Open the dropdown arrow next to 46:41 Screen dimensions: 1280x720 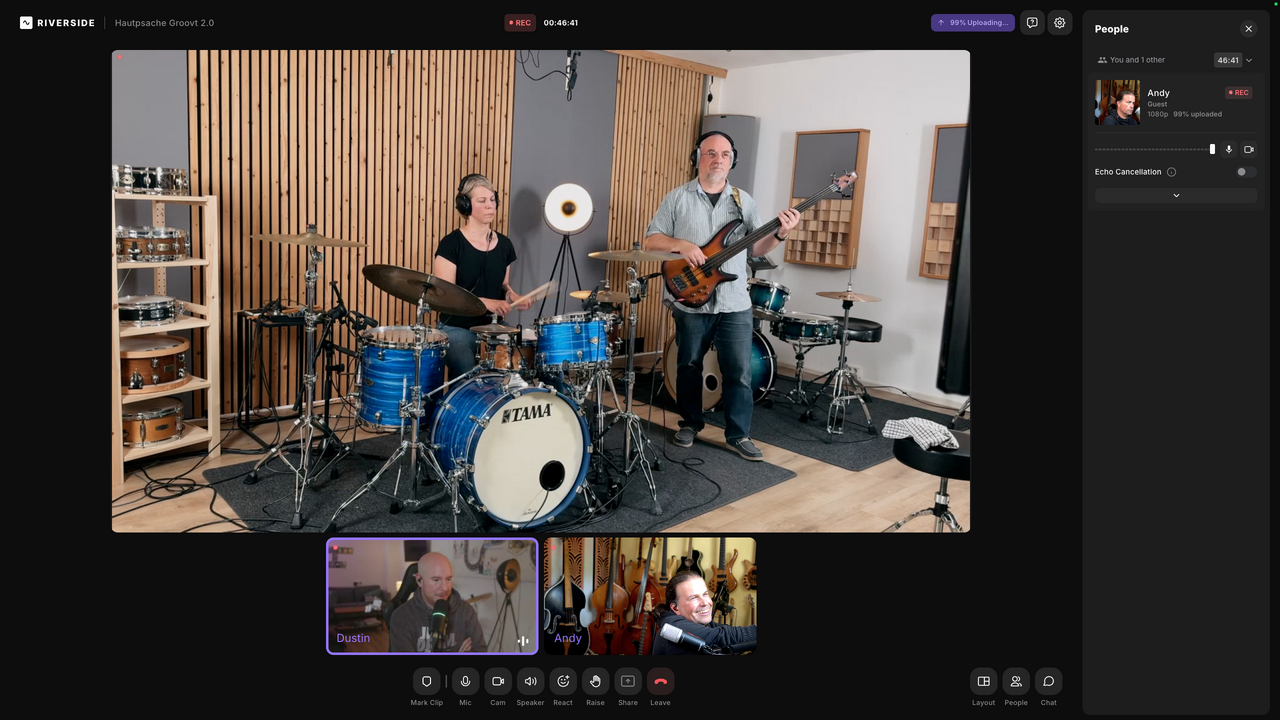pyautogui.click(x=1249, y=60)
